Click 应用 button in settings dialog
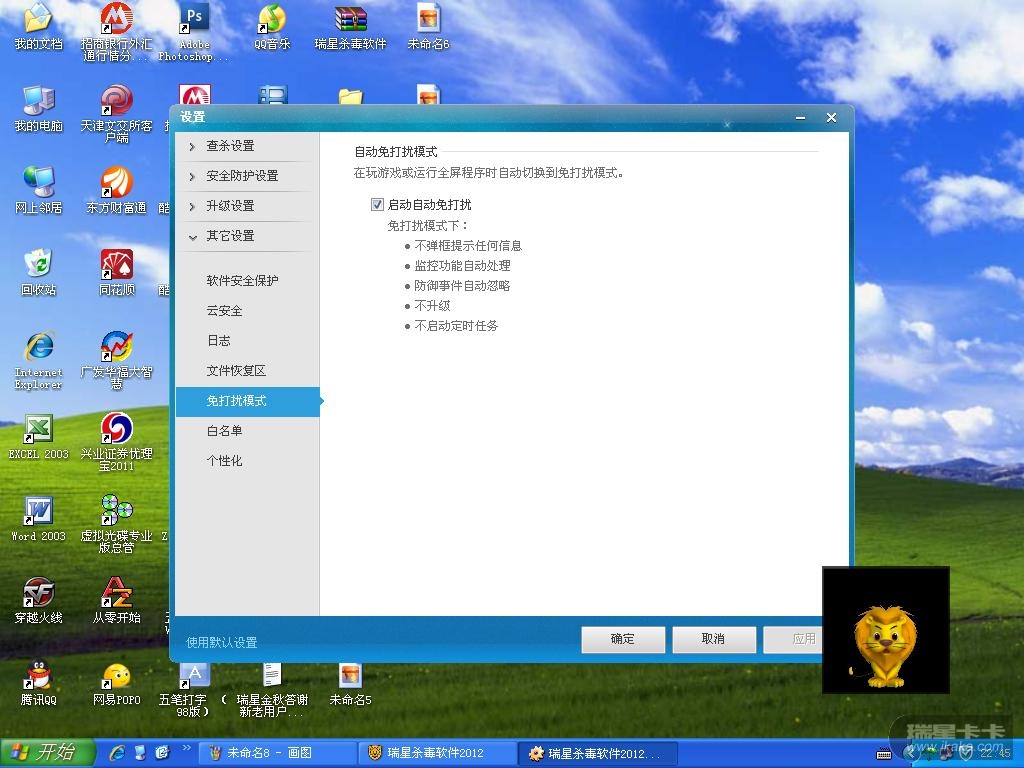This screenshot has height=768, width=1024. pyautogui.click(x=793, y=639)
